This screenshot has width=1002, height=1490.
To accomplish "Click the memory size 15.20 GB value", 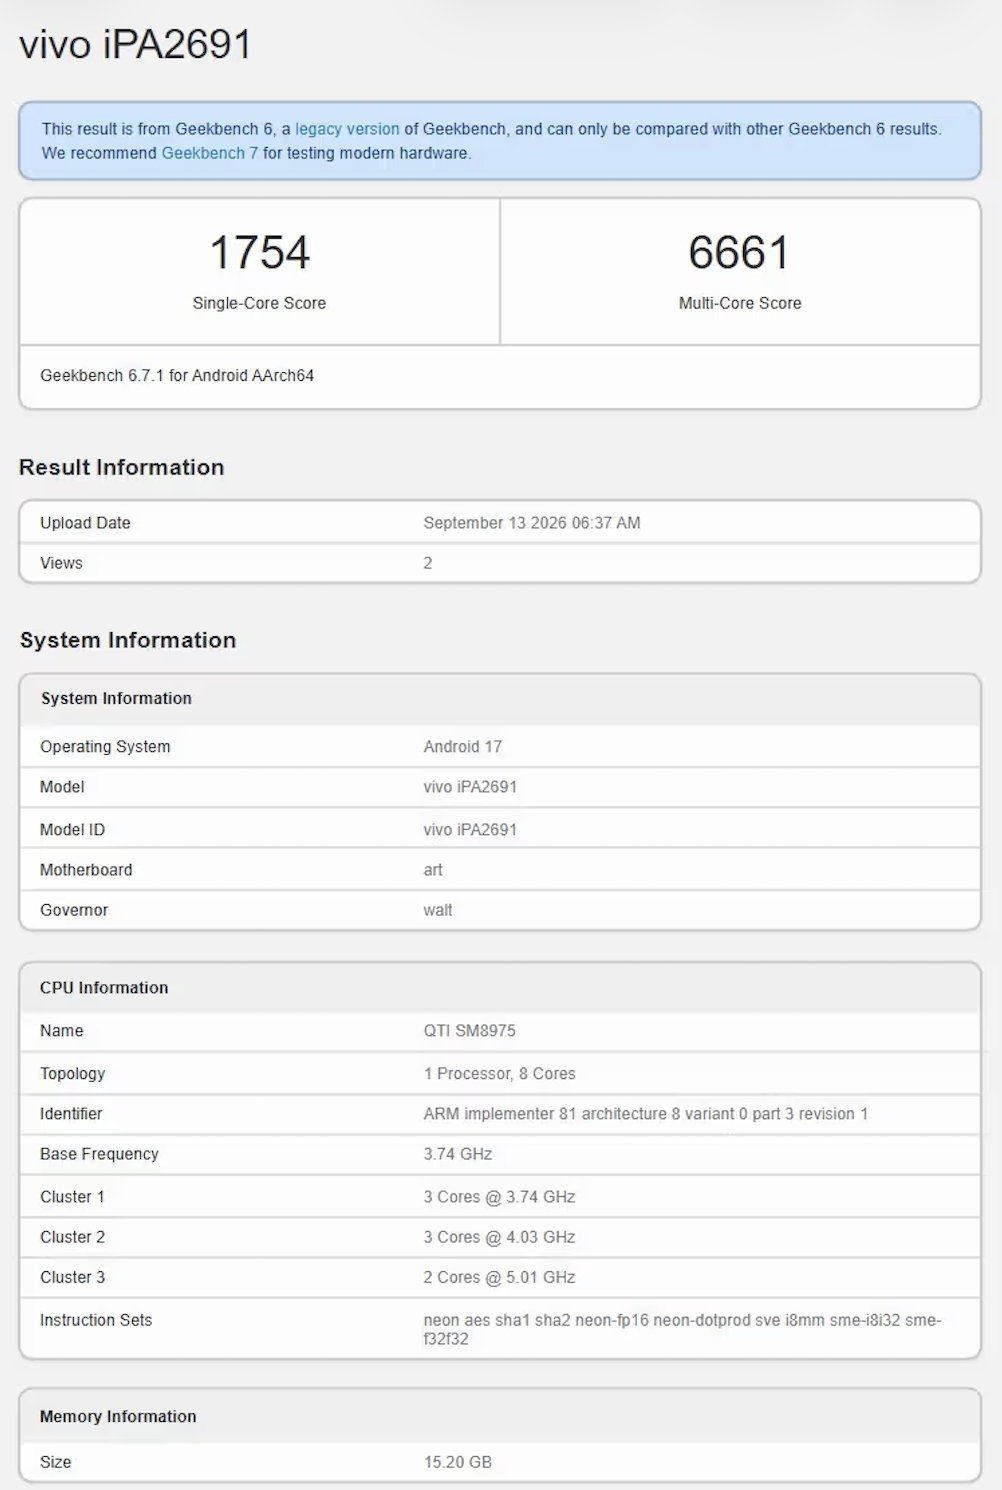I will (458, 1462).
